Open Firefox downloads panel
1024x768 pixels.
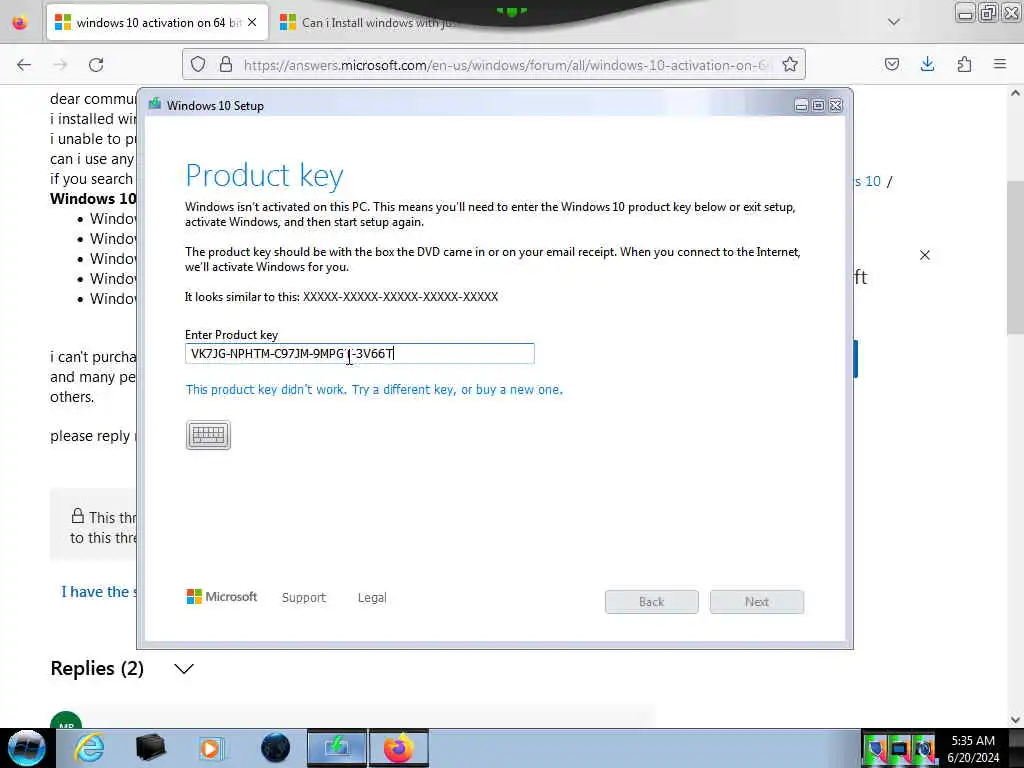[x=927, y=64]
